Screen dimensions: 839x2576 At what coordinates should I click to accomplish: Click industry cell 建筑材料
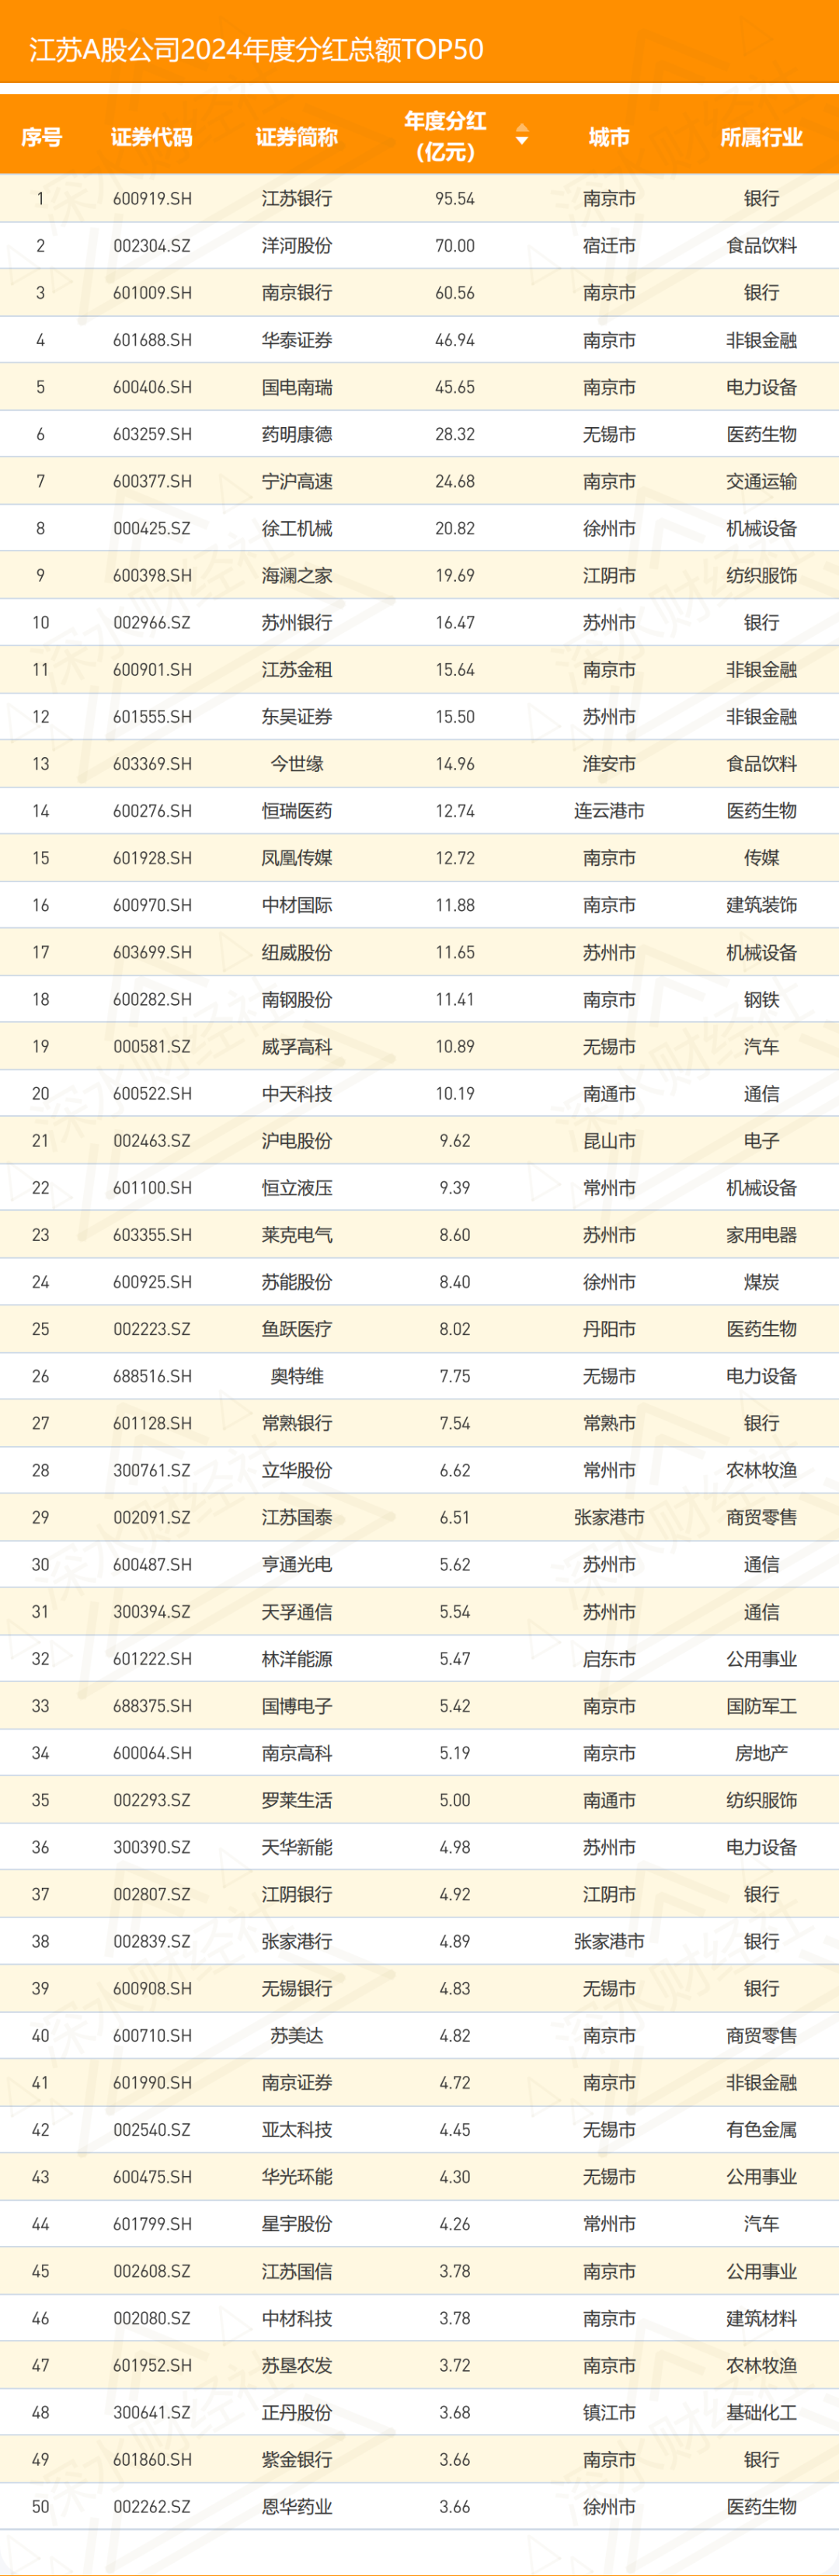click(x=762, y=2319)
